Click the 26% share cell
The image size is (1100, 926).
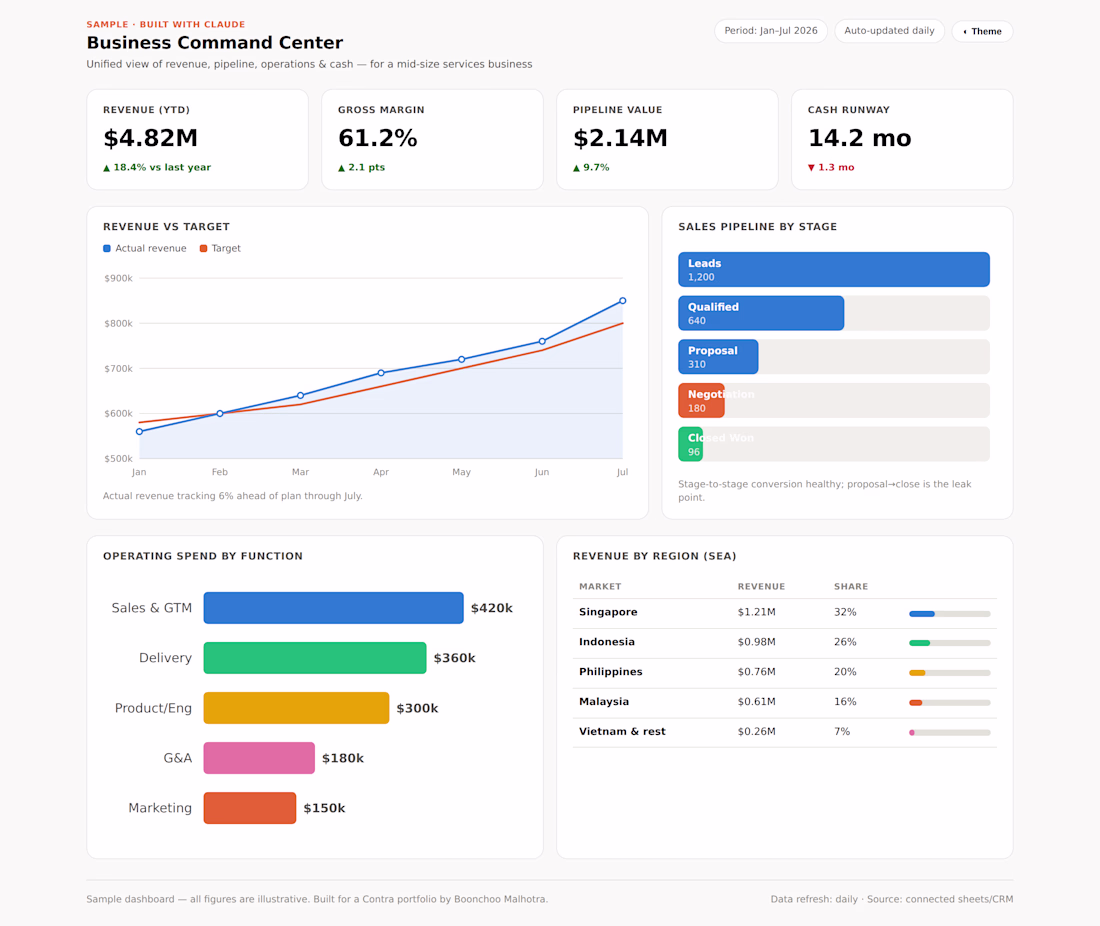(x=845, y=642)
